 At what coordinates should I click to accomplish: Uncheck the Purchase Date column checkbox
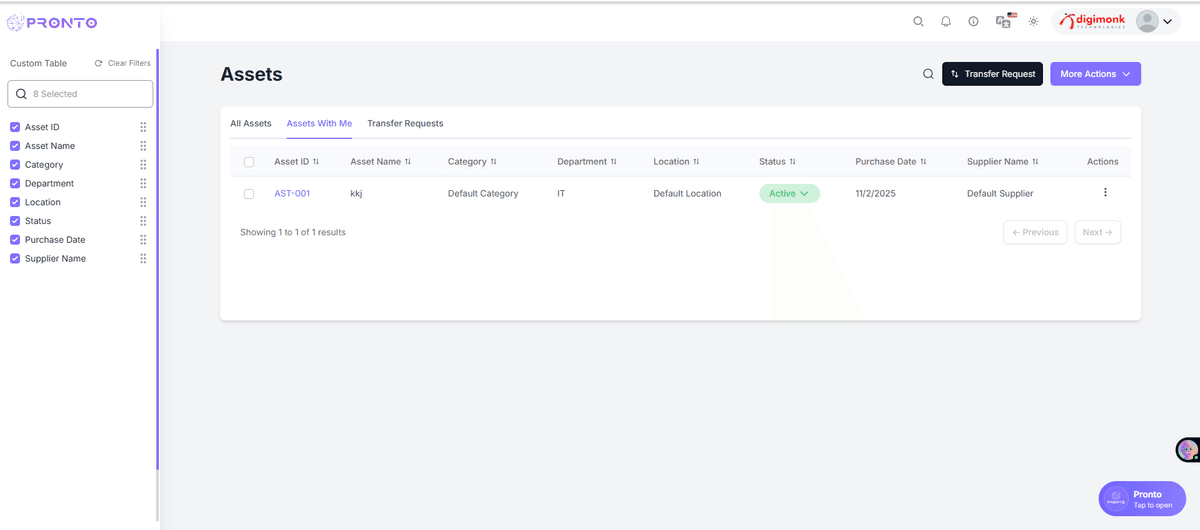click(x=15, y=240)
